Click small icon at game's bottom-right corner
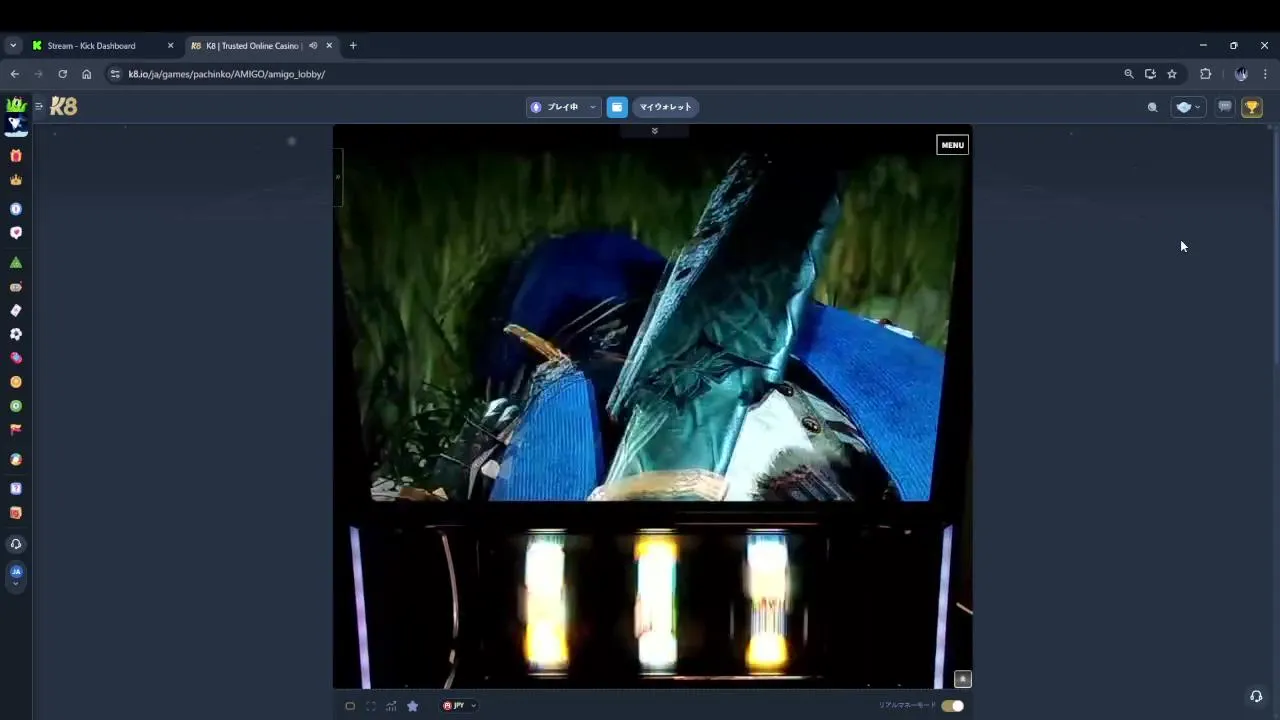 962,679
